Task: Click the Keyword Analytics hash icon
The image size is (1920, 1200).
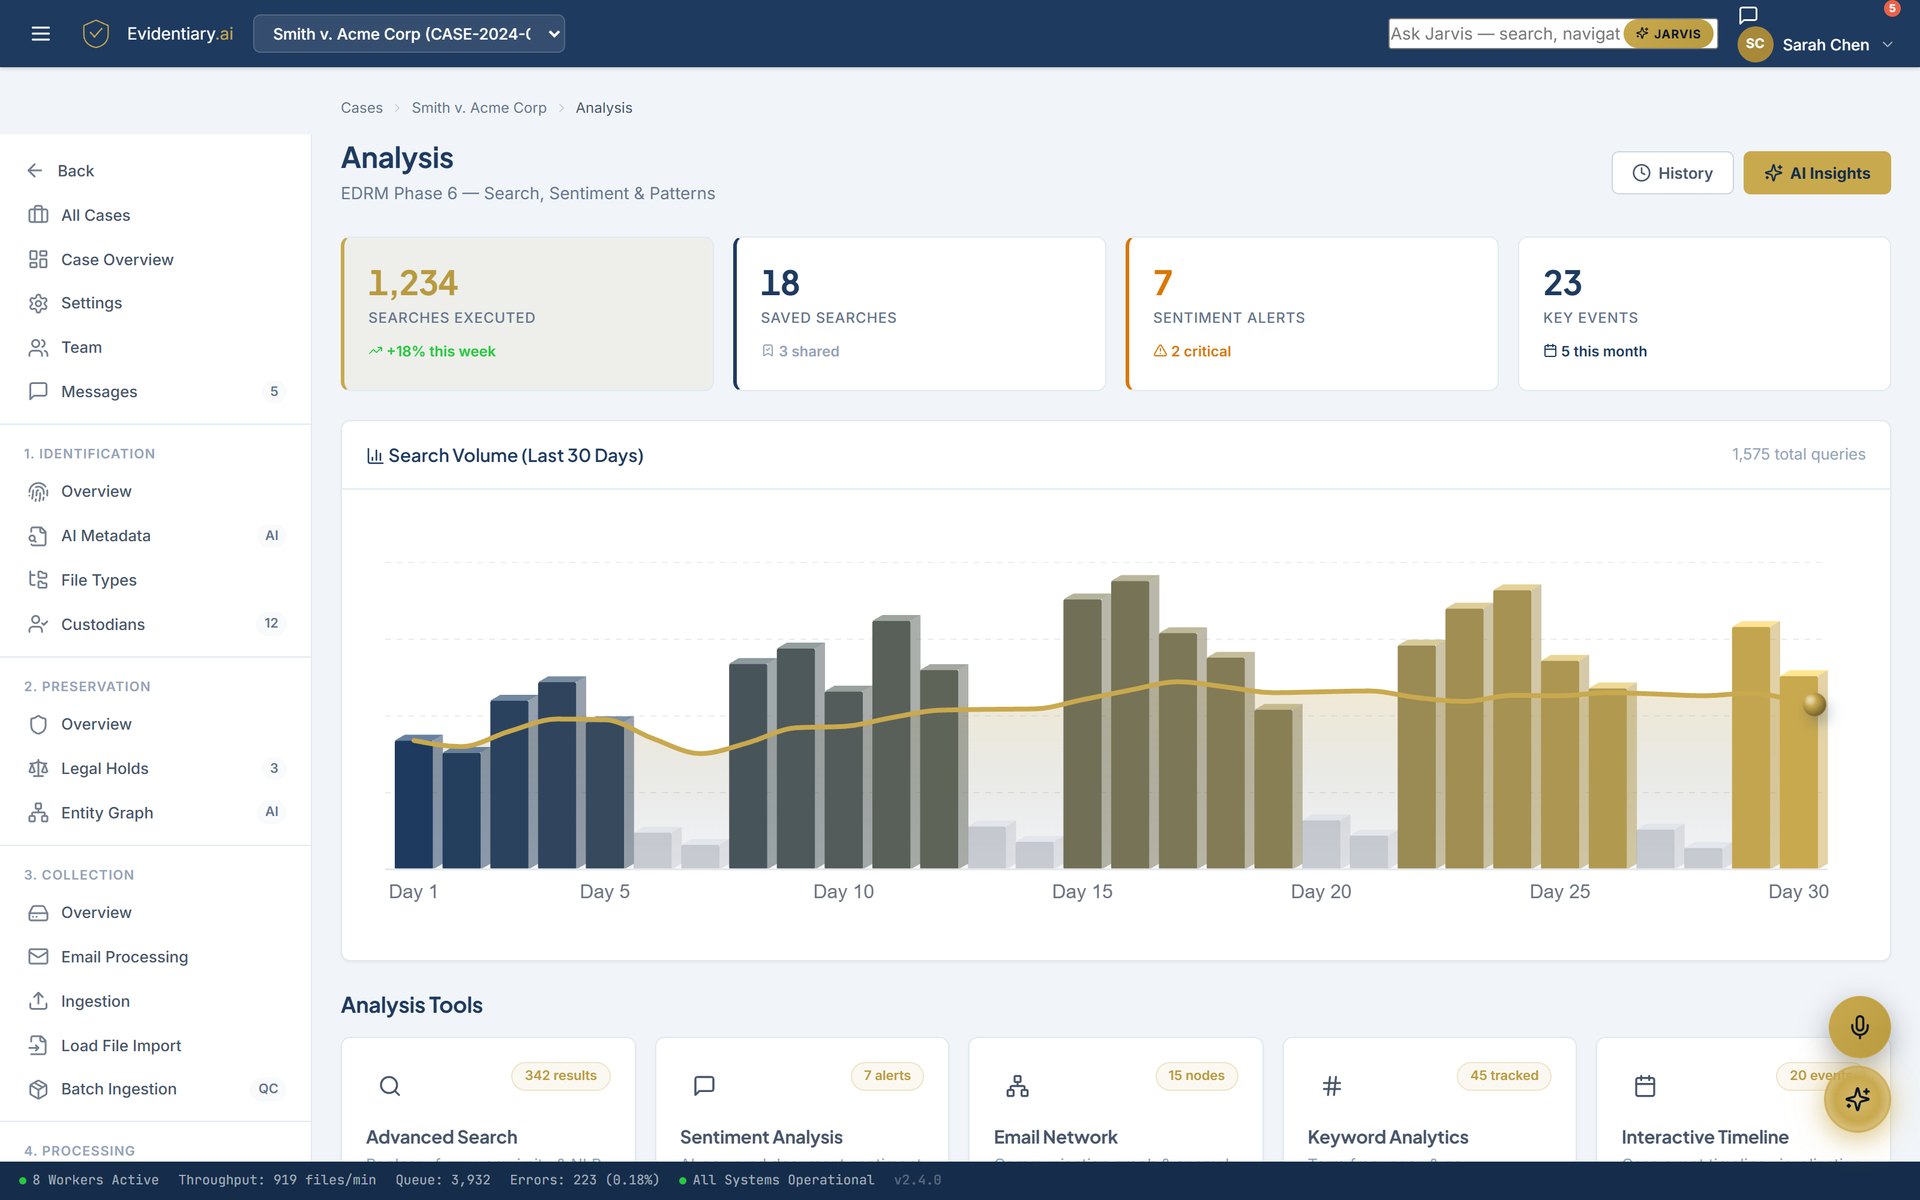Action: coord(1332,1086)
